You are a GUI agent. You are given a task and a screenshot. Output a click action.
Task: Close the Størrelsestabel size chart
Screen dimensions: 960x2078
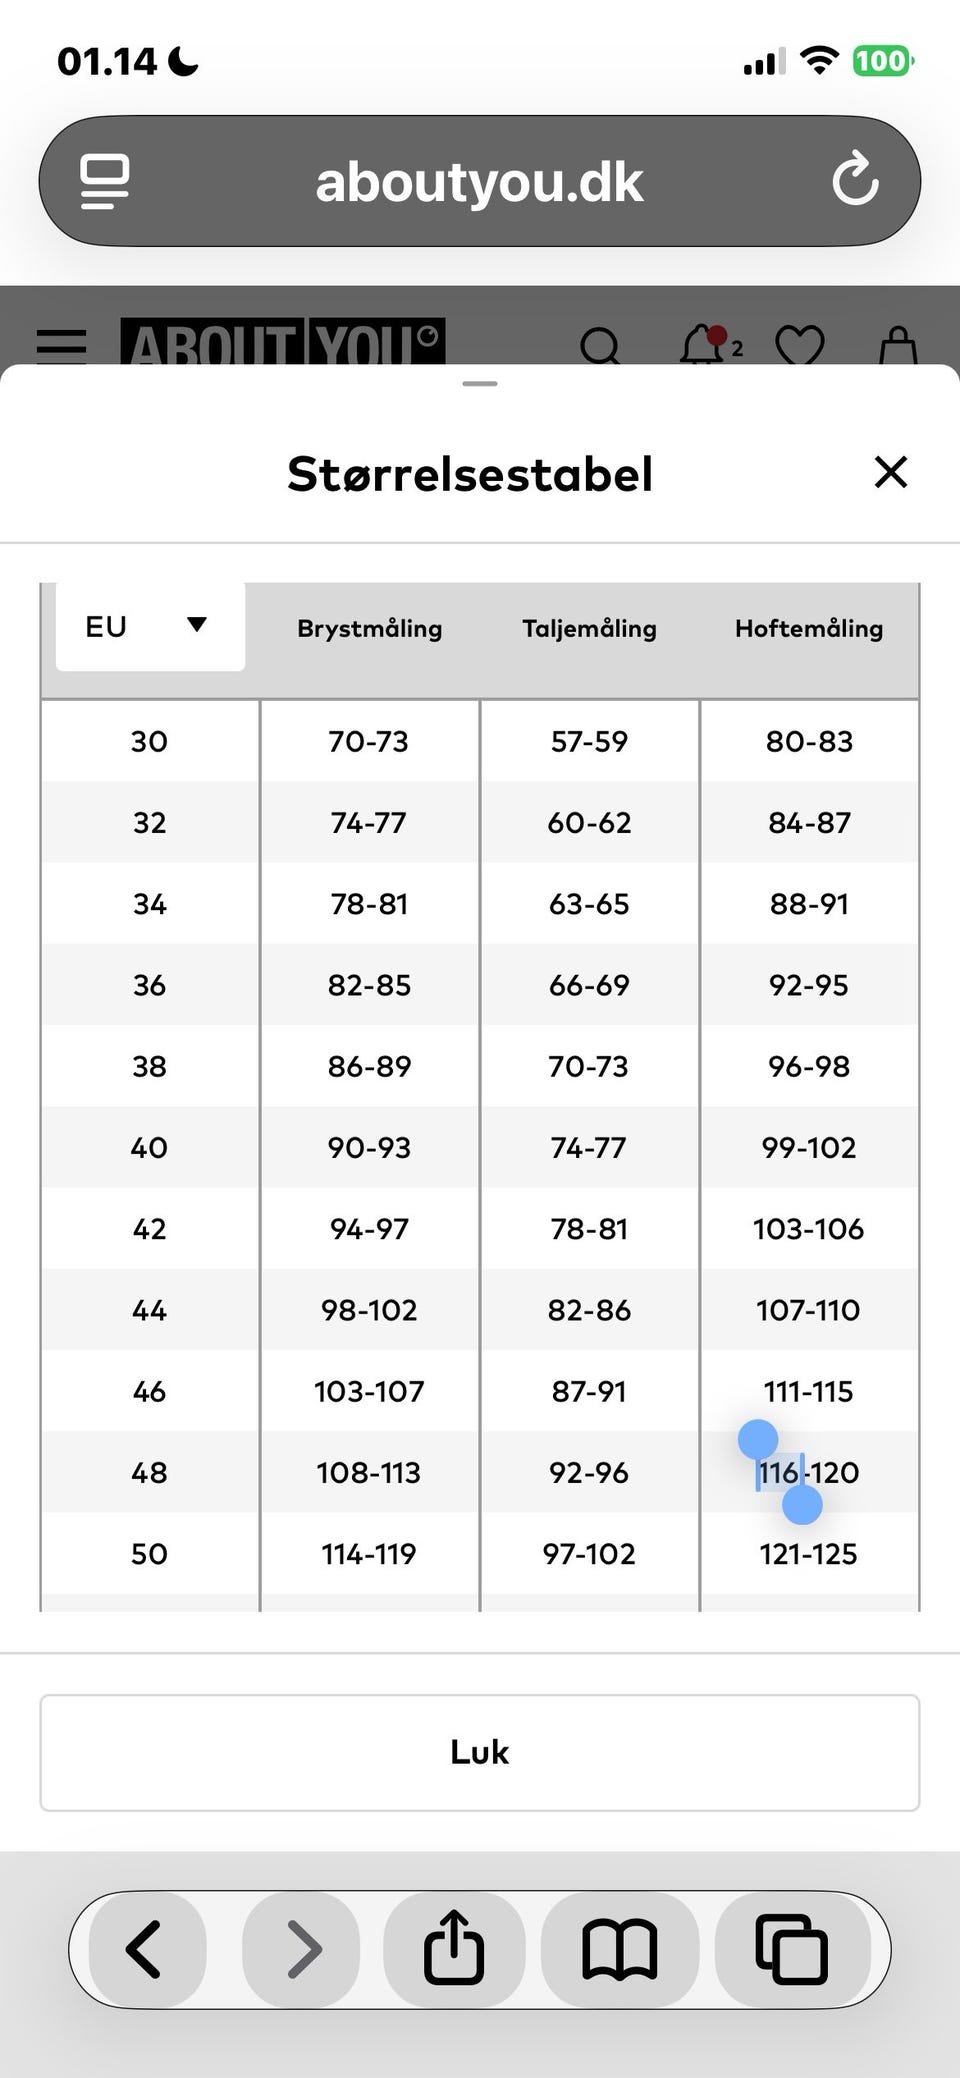click(x=890, y=472)
